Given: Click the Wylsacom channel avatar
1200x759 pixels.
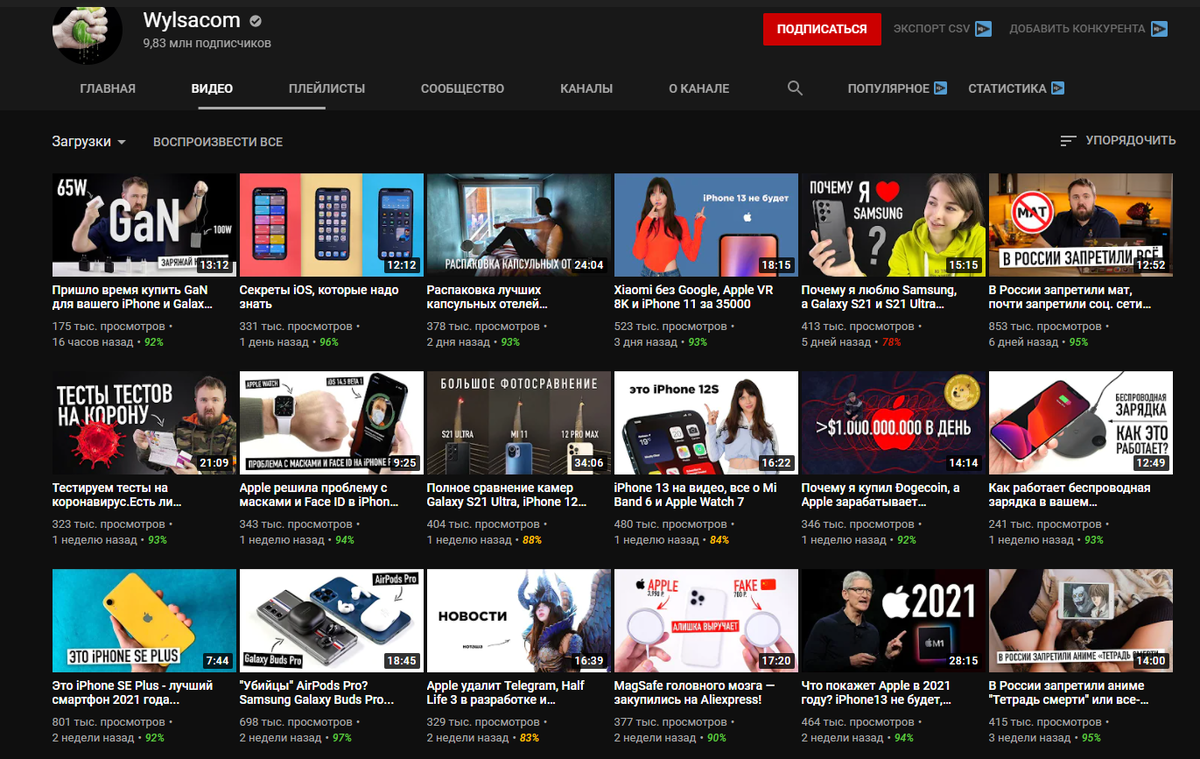Looking at the screenshot, I should (87, 35).
